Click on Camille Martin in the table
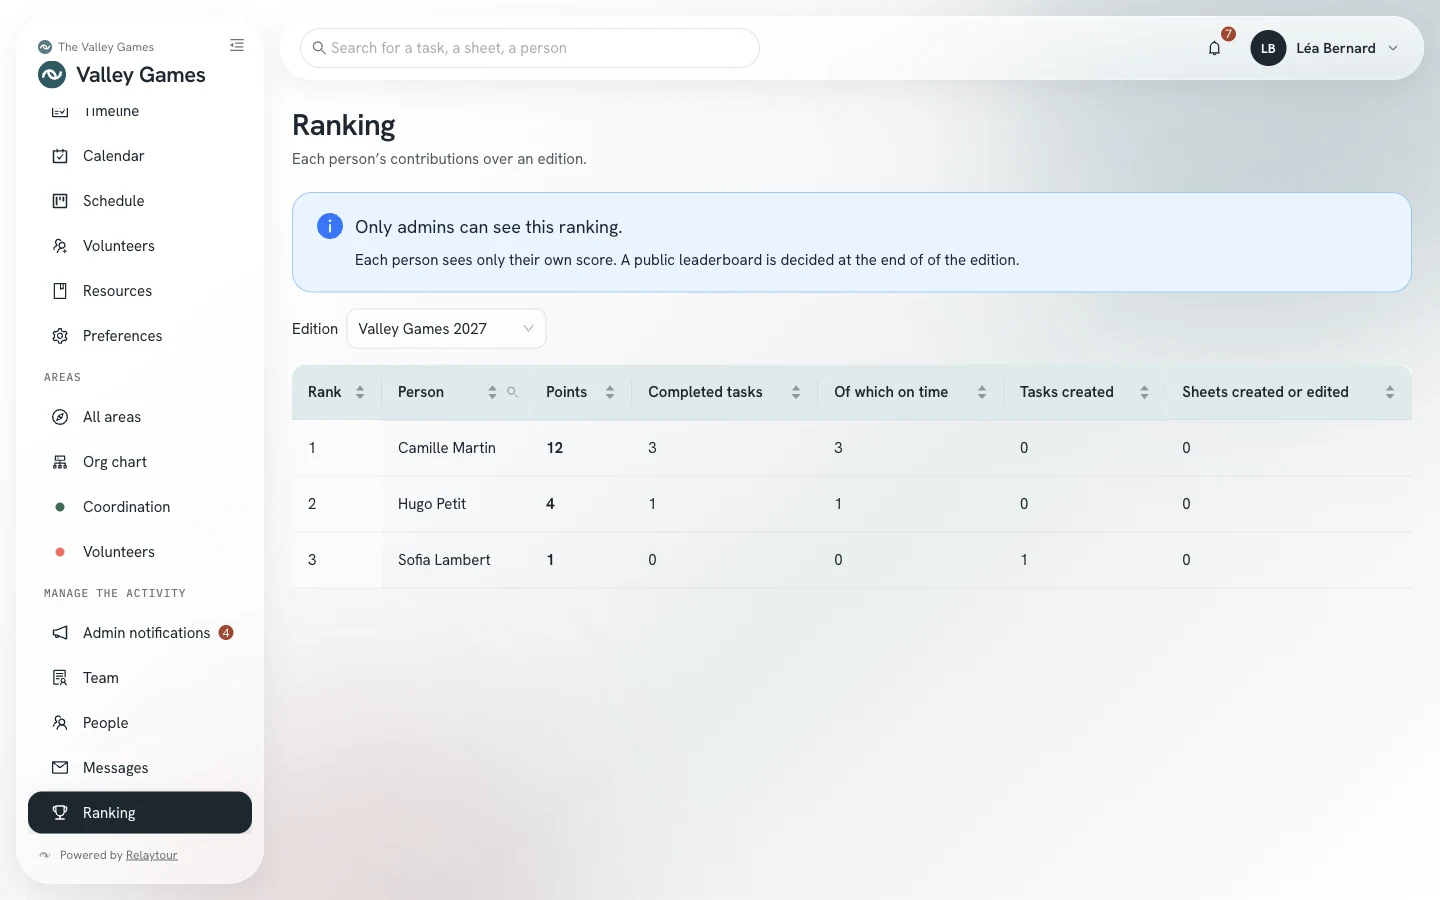This screenshot has height=900, width=1440. coord(447,448)
